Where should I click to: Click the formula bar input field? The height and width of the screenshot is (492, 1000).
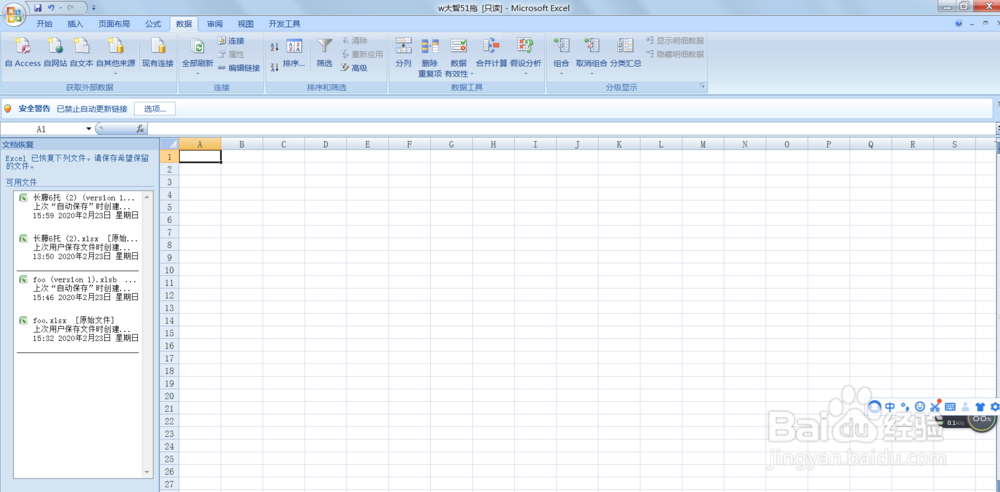[571, 129]
